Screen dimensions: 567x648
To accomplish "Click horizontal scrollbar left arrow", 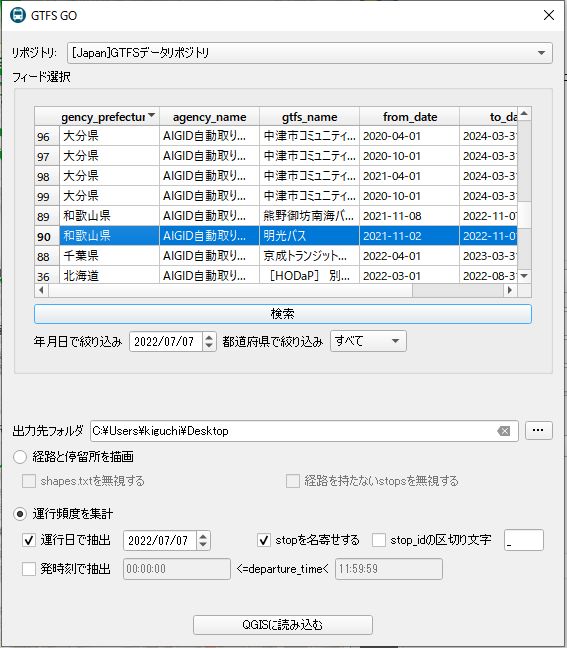I will click(x=41, y=290).
